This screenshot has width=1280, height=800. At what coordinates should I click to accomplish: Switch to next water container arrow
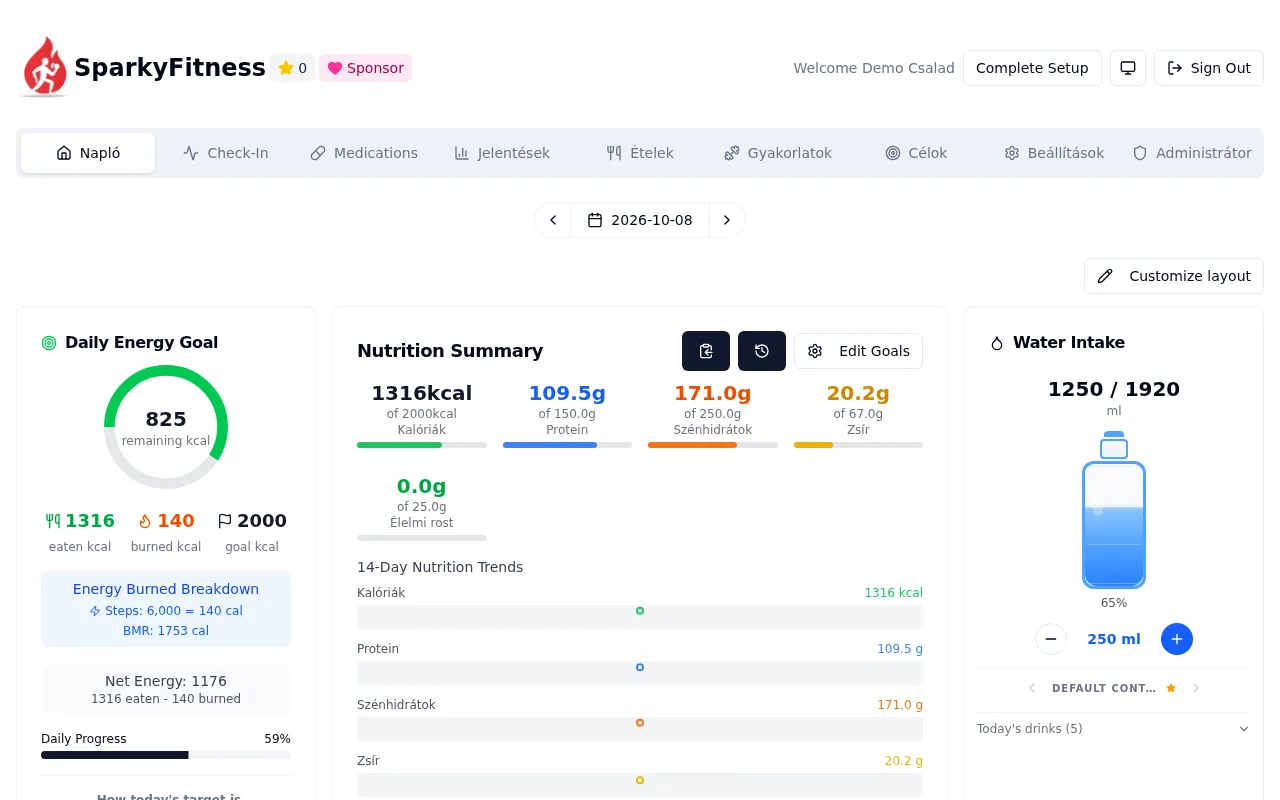[1196, 688]
